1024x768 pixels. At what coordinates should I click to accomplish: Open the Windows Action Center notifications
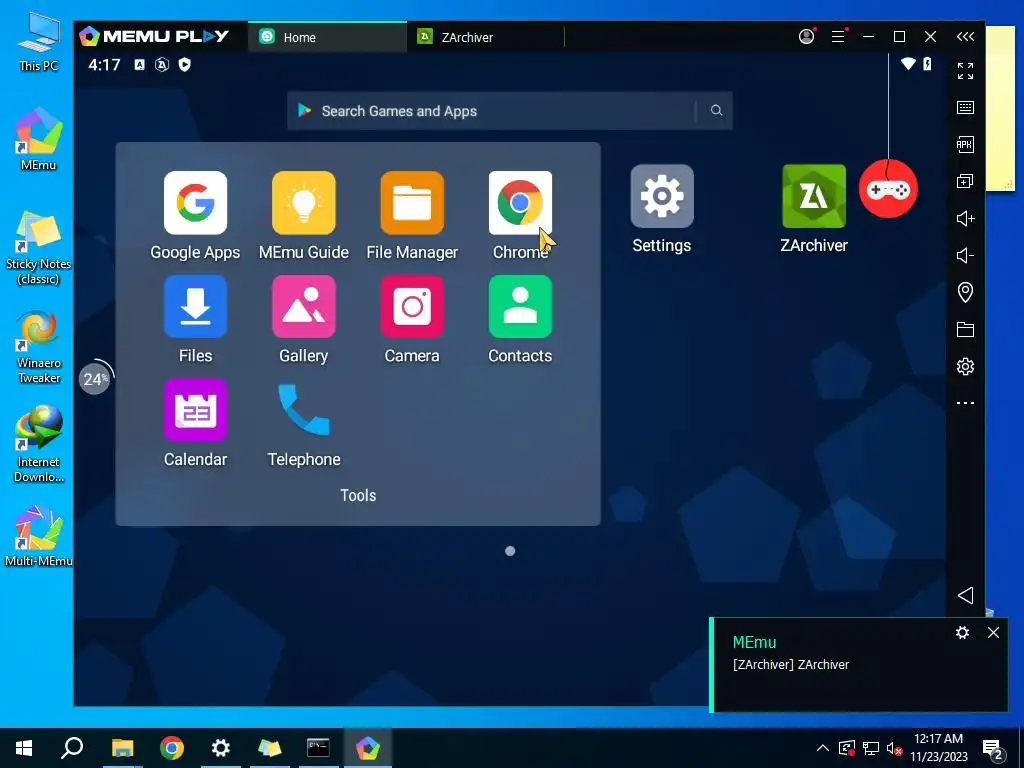click(x=993, y=749)
